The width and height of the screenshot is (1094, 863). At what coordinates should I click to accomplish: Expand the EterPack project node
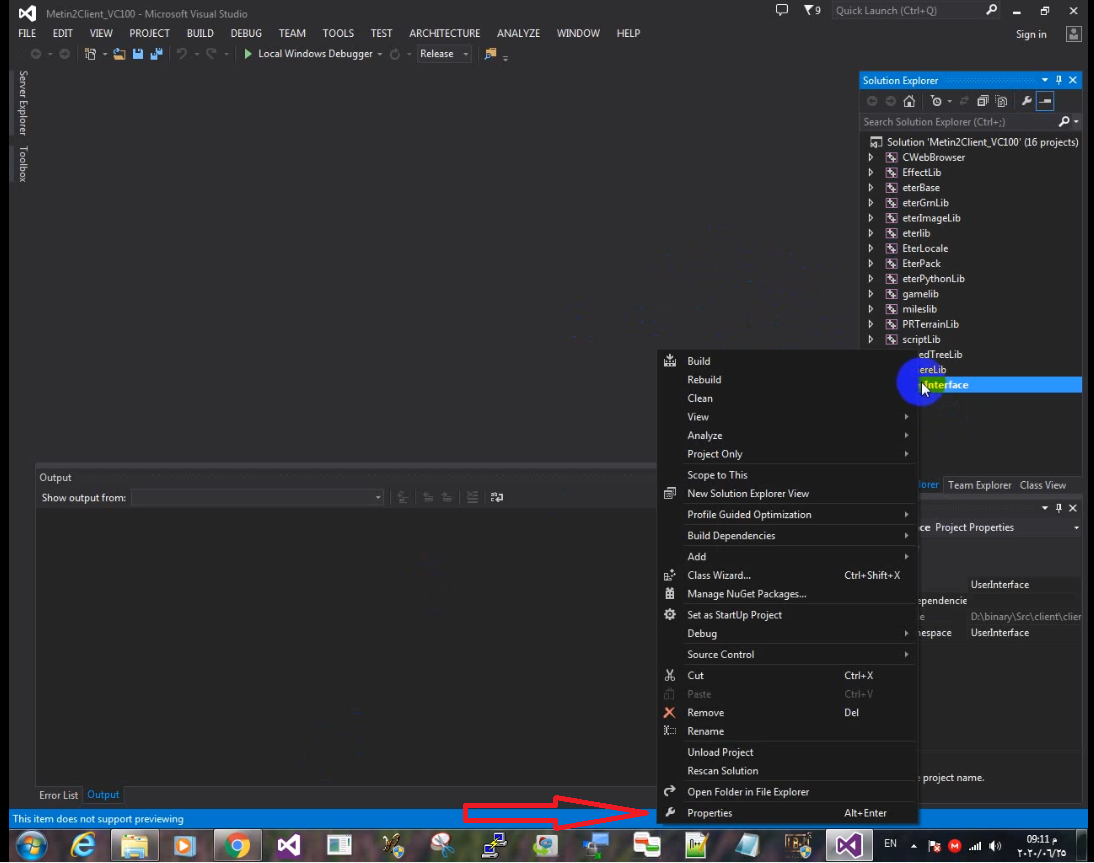coord(871,264)
